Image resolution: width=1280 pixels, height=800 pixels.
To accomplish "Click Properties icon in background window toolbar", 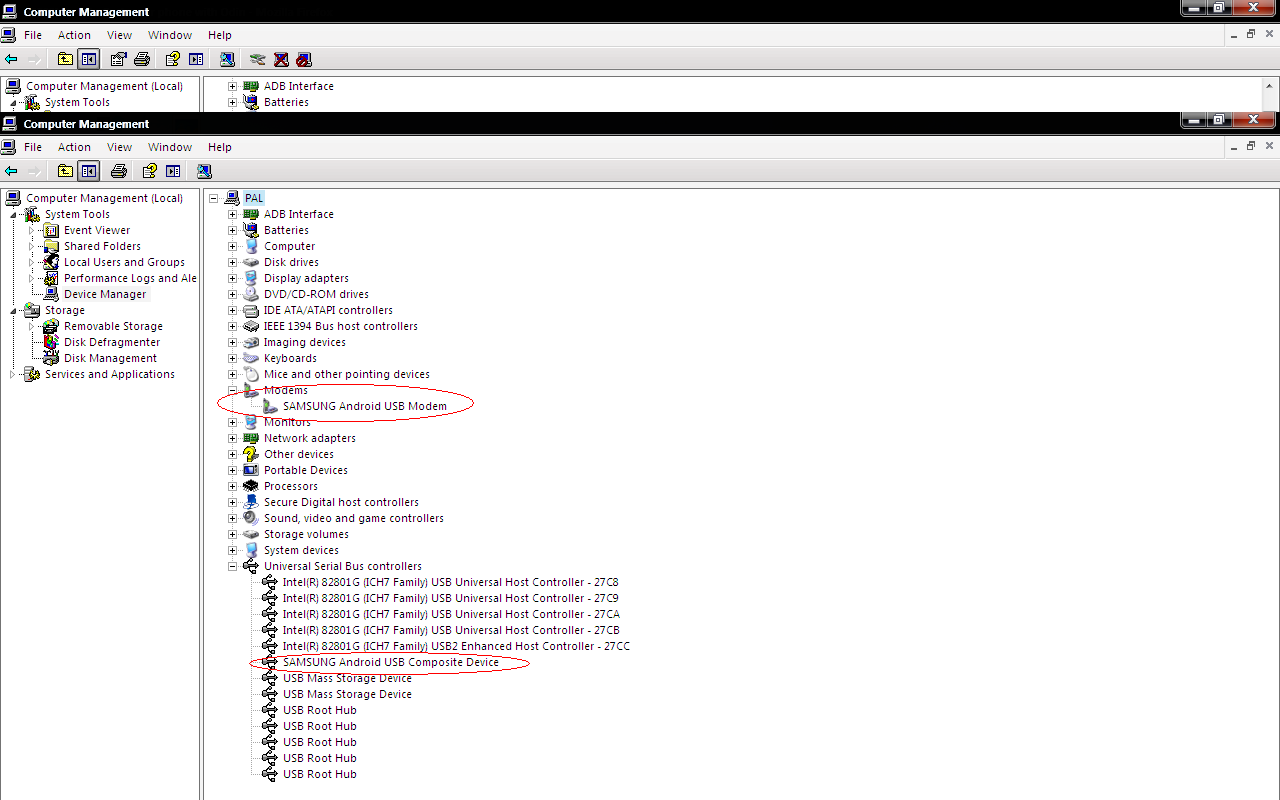I will 119,59.
